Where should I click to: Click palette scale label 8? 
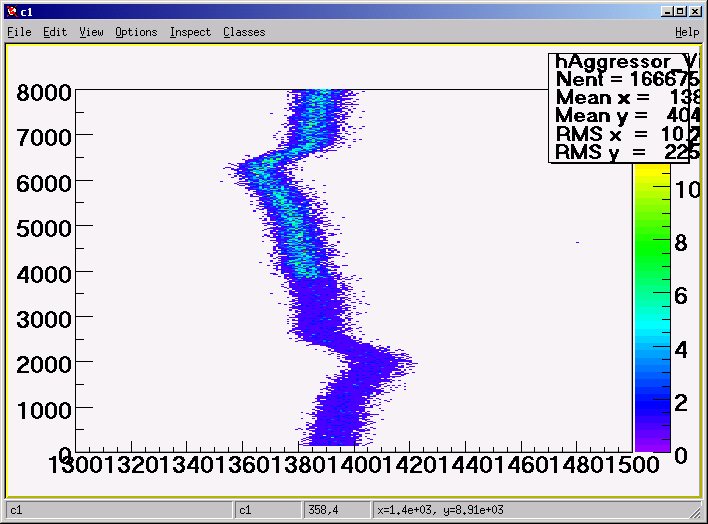tap(681, 243)
